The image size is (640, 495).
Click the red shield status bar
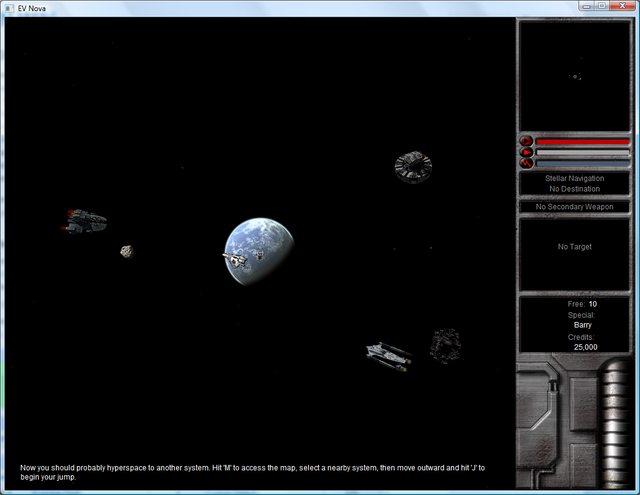(582, 142)
